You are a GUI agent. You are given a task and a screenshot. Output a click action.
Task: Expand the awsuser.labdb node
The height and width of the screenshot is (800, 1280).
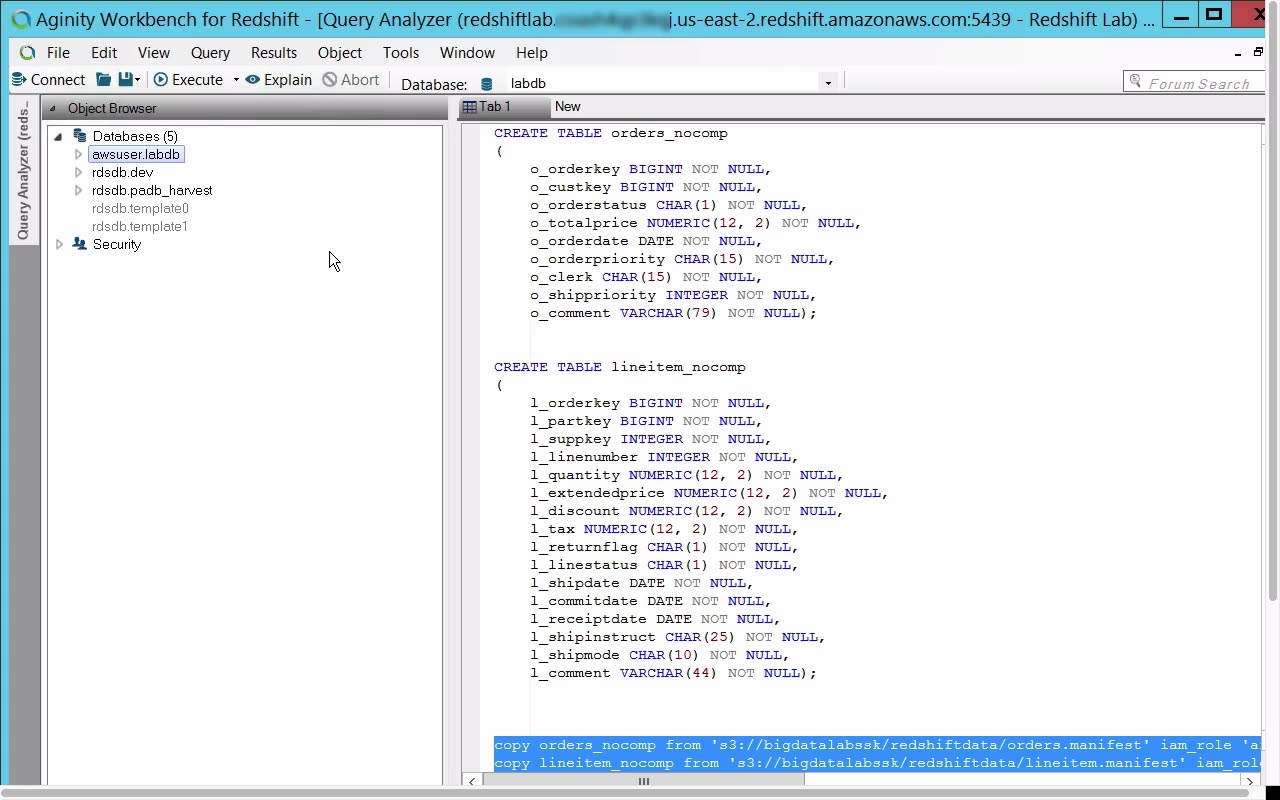(78, 155)
